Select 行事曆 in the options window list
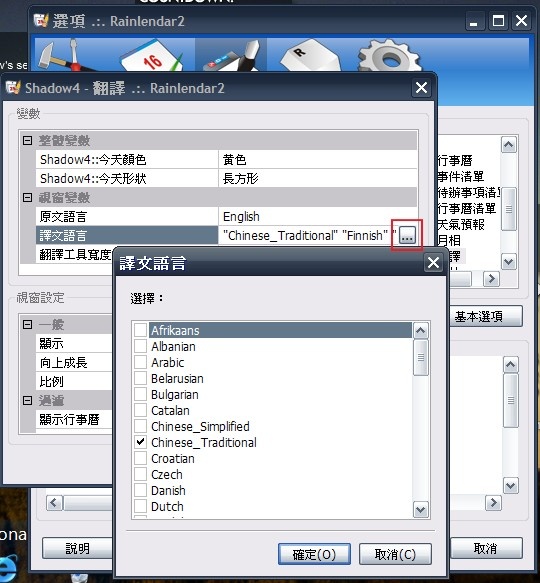 (x=455, y=161)
